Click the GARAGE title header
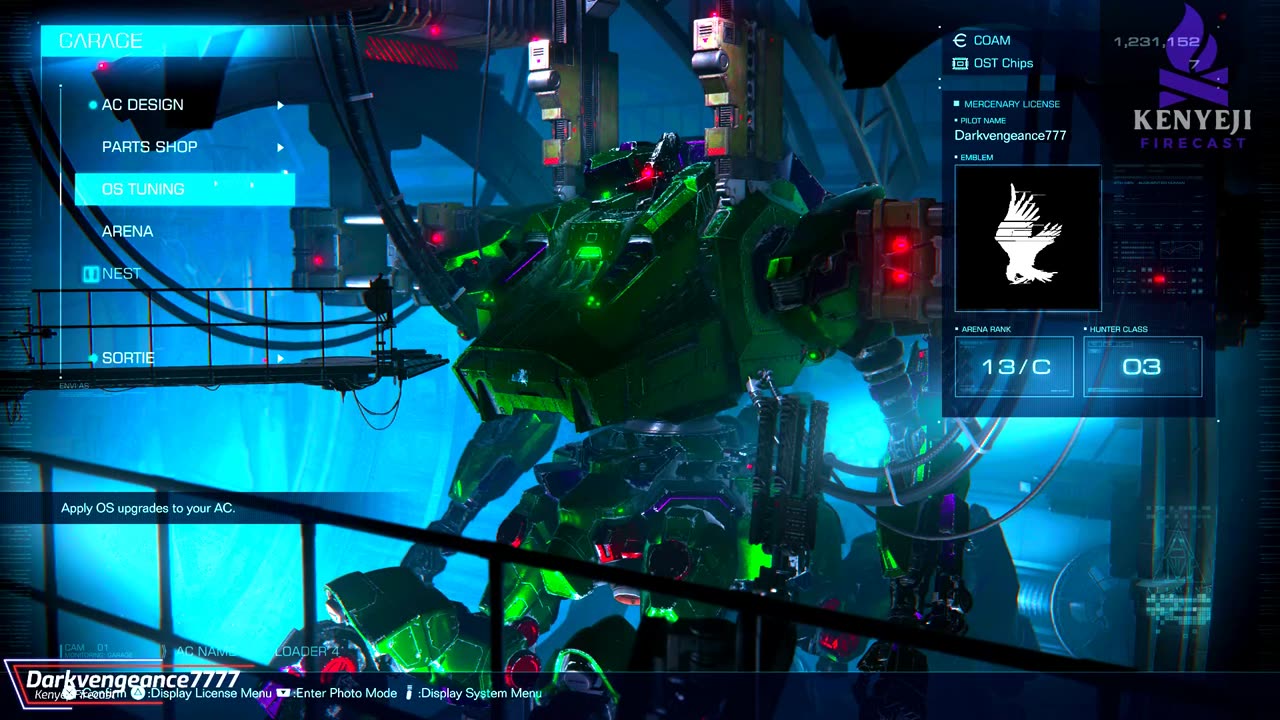 click(100, 41)
